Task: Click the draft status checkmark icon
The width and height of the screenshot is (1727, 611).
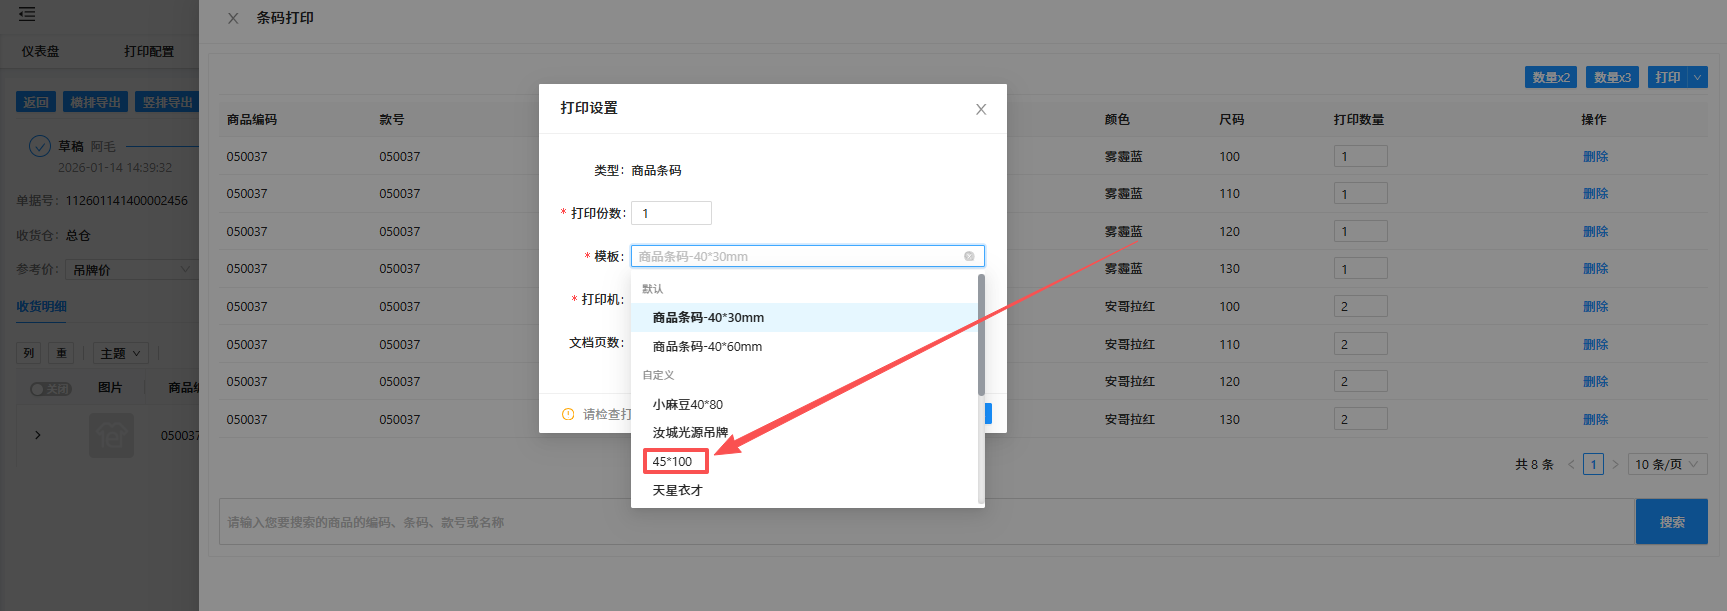Action: click(39, 147)
